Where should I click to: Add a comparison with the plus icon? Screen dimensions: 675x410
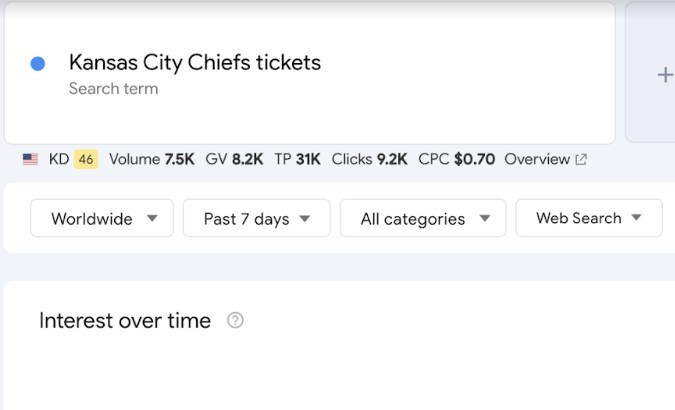tap(664, 74)
